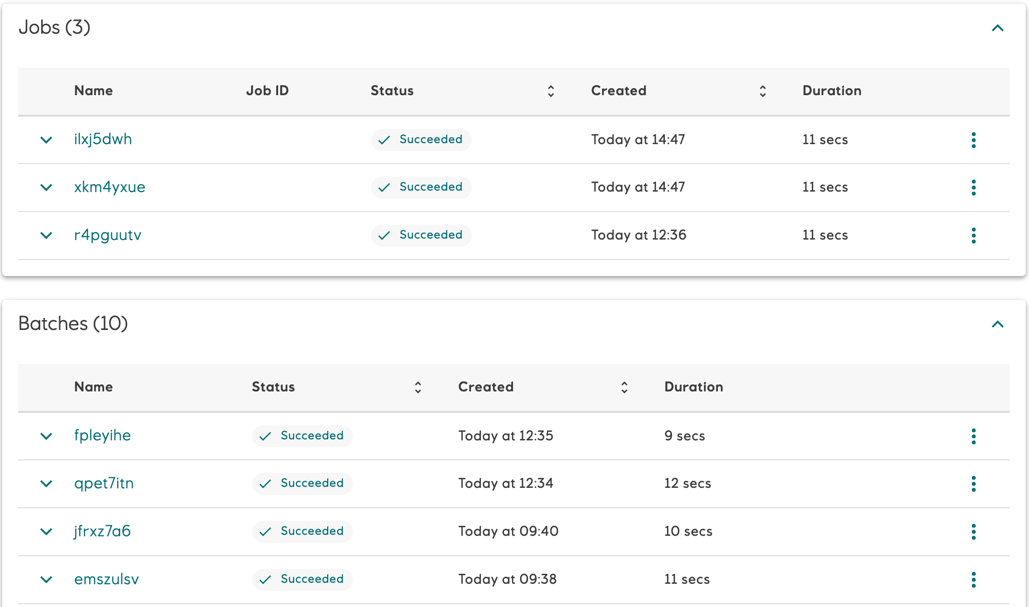Expand details for batch jfrxz7a6
The height and width of the screenshot is (607, 1029).
click(x=45, y=531)
